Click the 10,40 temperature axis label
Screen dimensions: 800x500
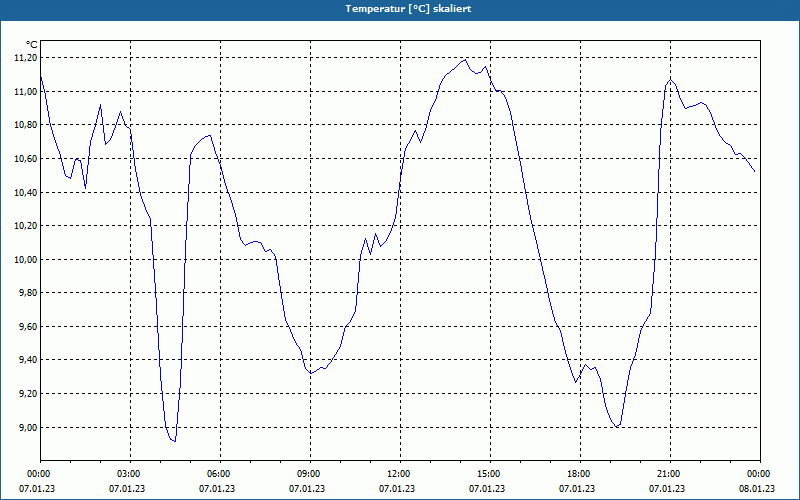pos(26,192)
